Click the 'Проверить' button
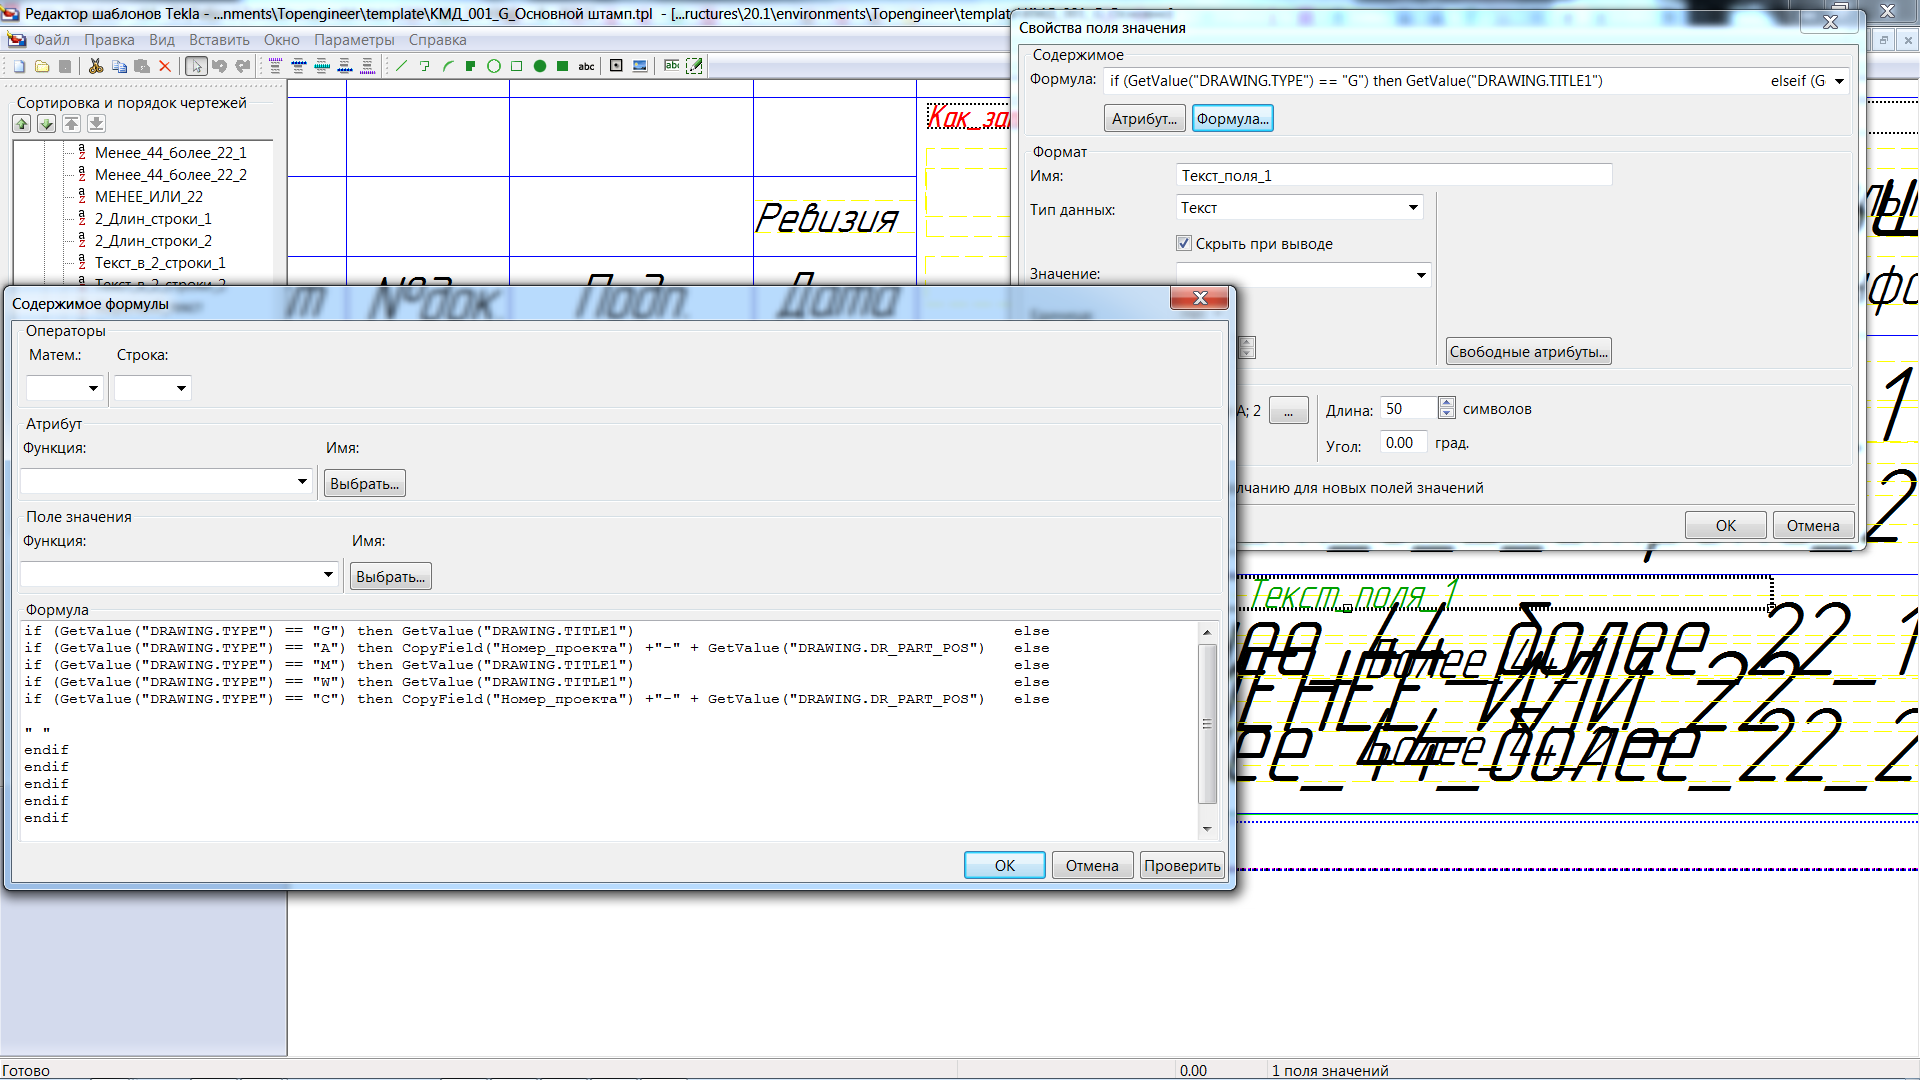Viewport: 1920px width, 1080px height. pos(1182,866)
